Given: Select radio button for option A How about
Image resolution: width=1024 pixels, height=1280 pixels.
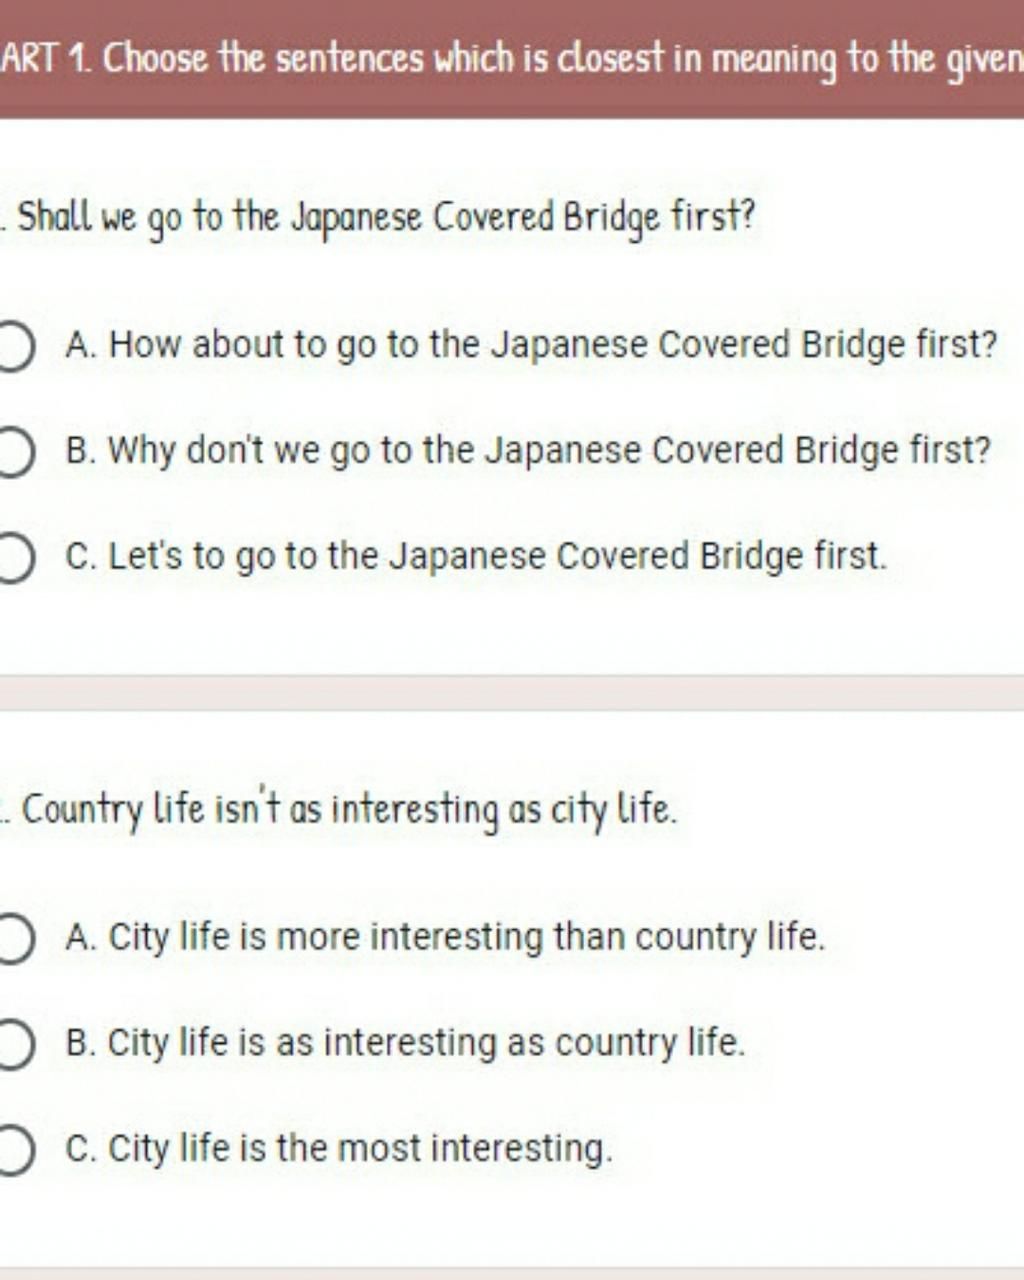Looking at the screenshot, I should coord(14,346).
